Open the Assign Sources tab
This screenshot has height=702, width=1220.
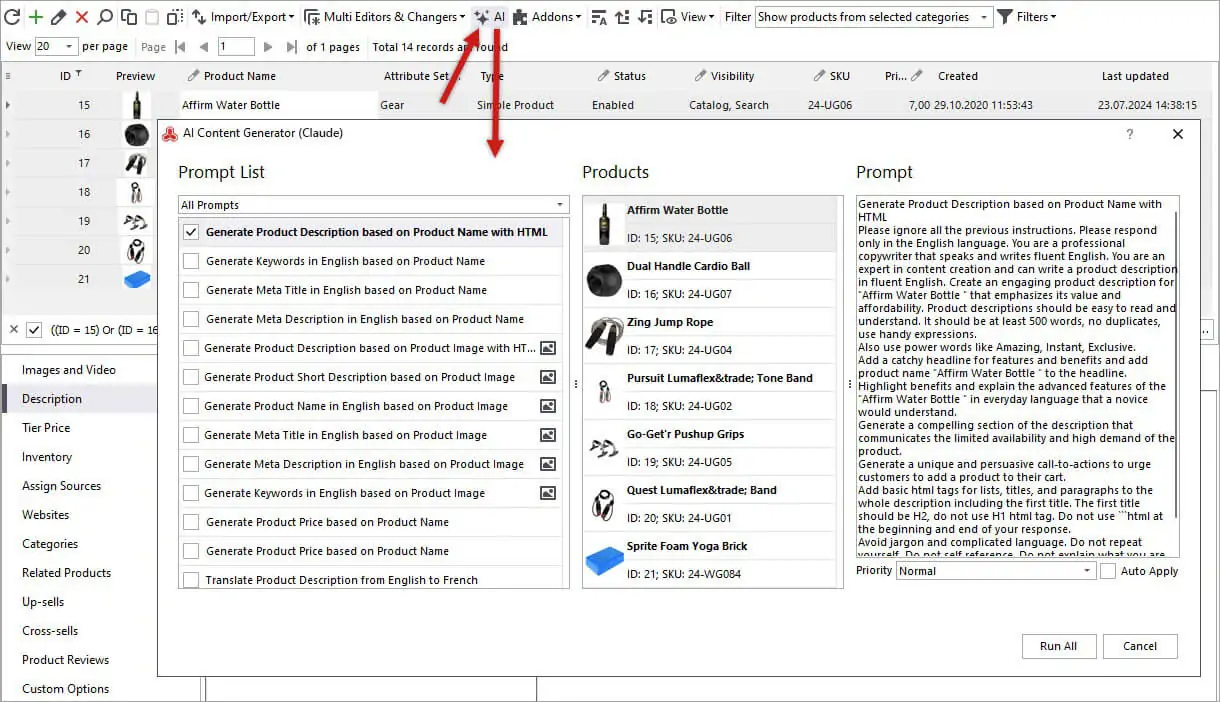62,486
